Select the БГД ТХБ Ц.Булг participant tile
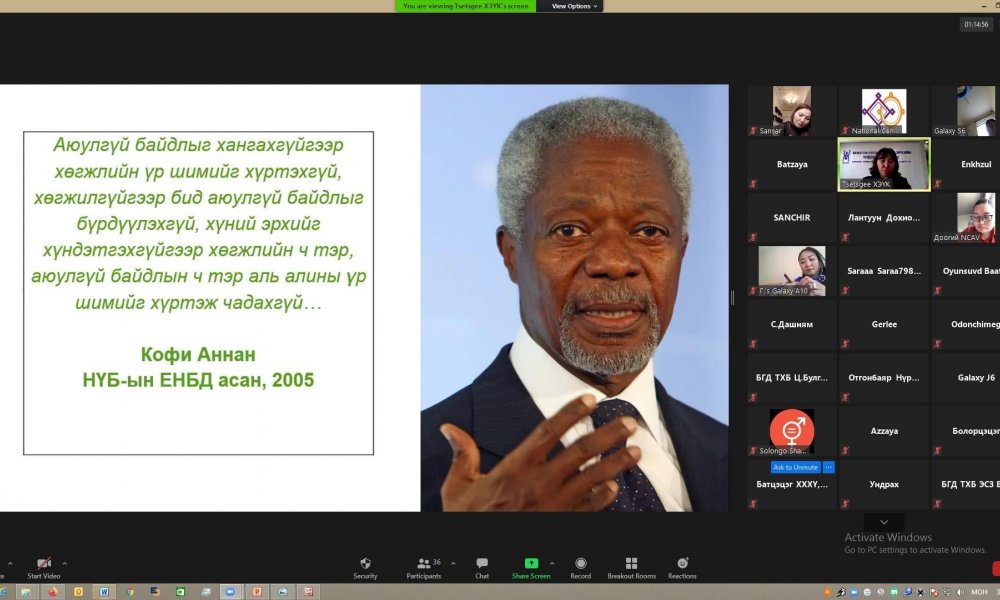The height and width of the screenshot is (600, 1000). 792,378
